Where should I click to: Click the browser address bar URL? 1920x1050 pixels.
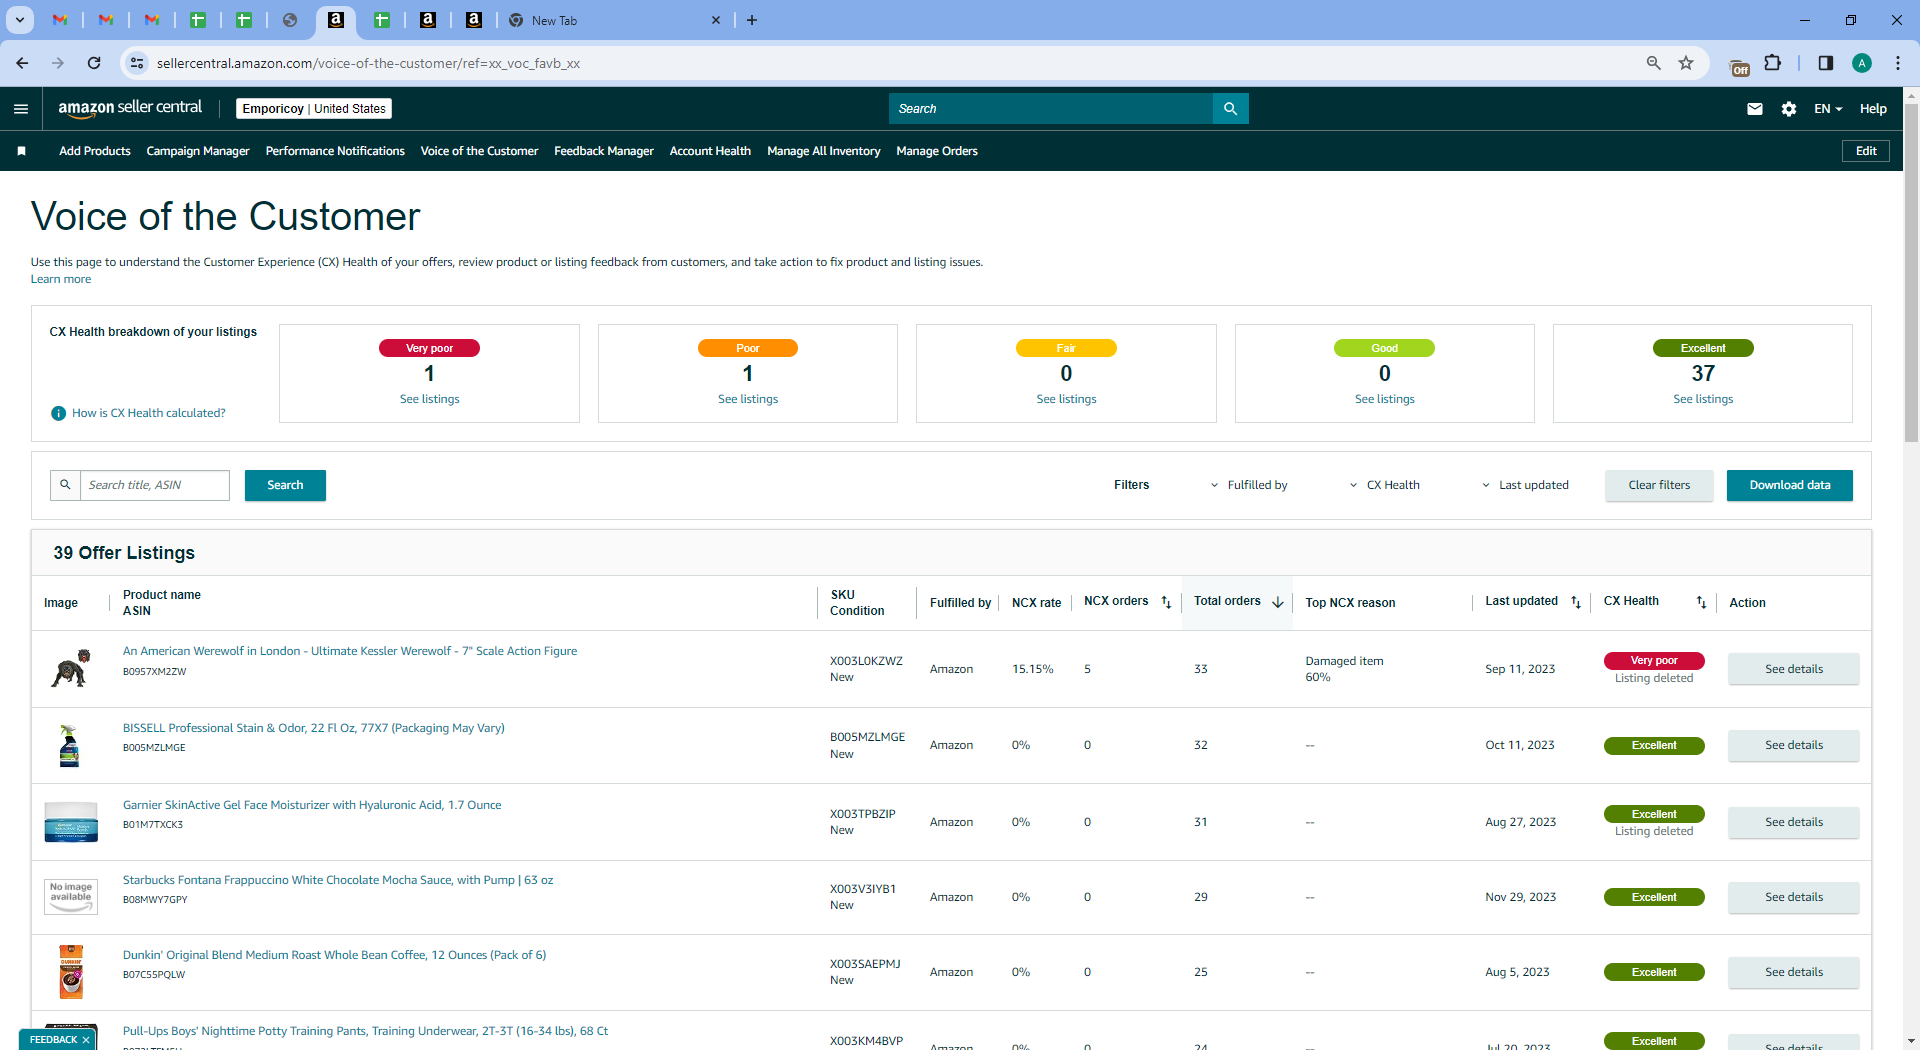pos(369,63)
